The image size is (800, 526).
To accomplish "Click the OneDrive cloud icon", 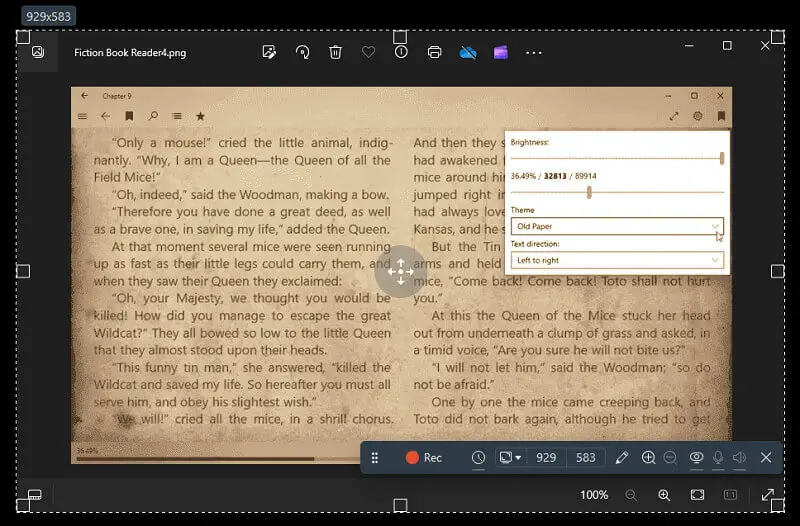I will click(x=468, y=52).
